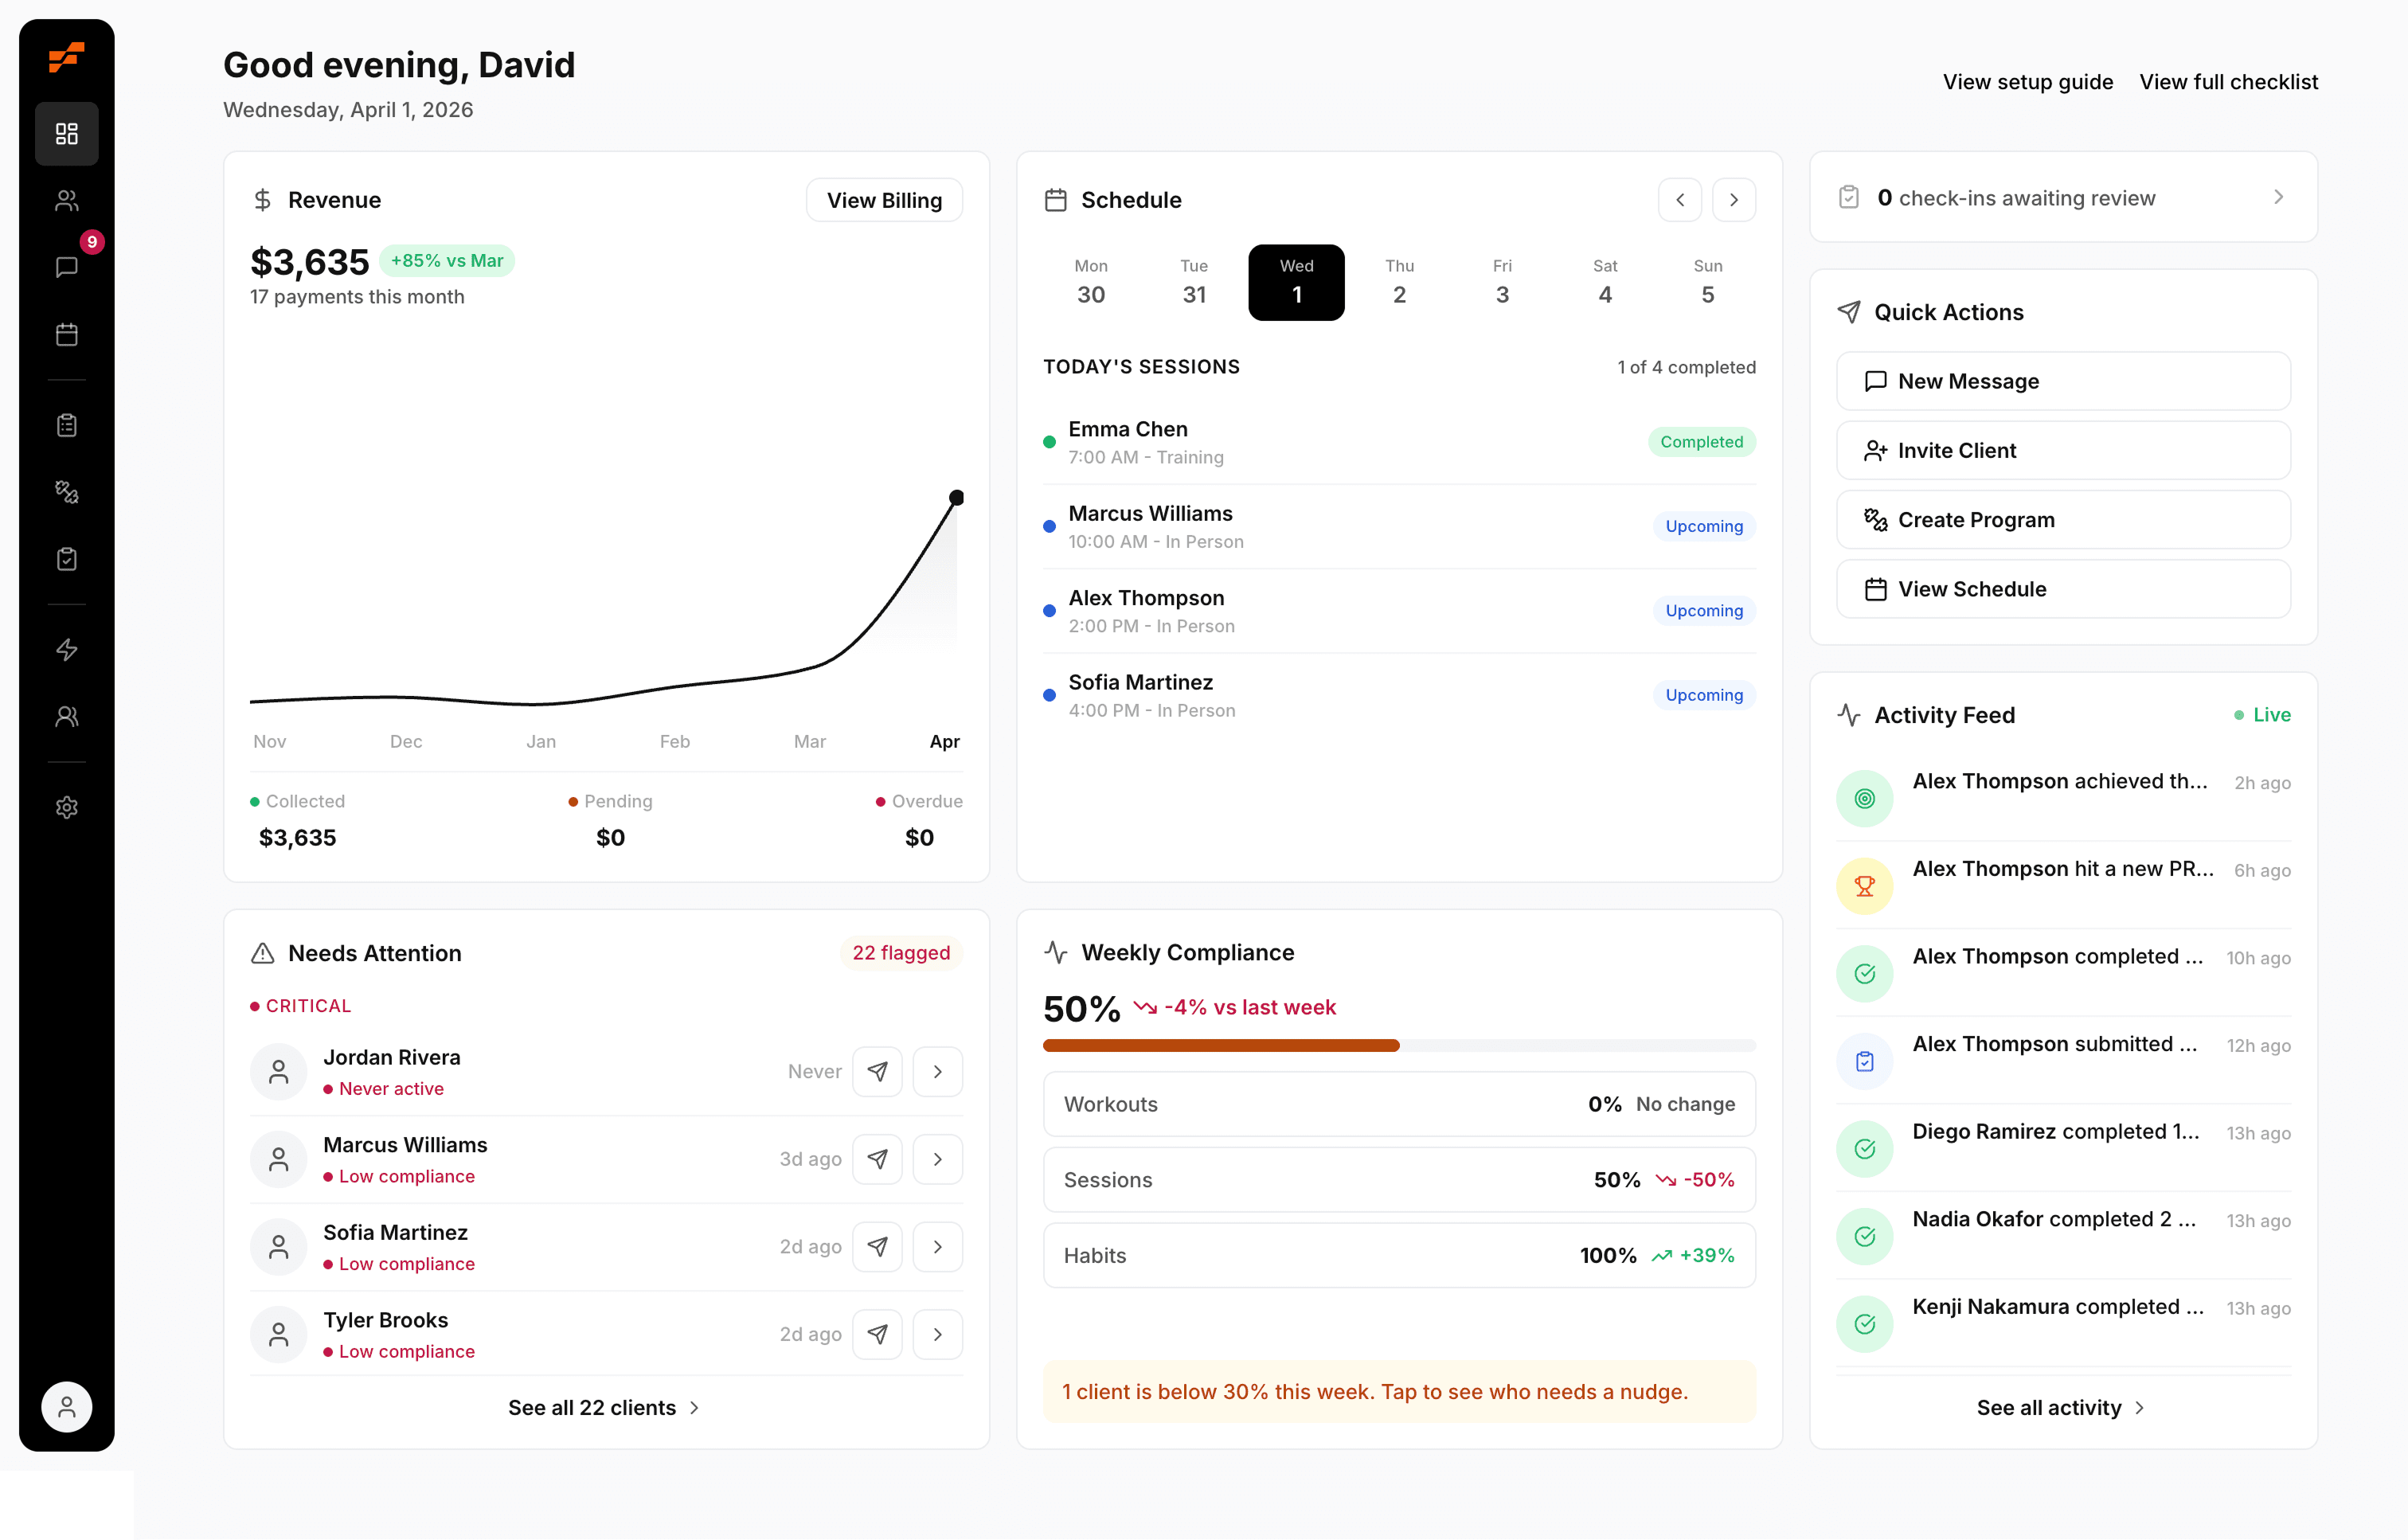Expand Marcus Williams attention row chevron
This screenshot has height=1540, width=2408.
937,1159
